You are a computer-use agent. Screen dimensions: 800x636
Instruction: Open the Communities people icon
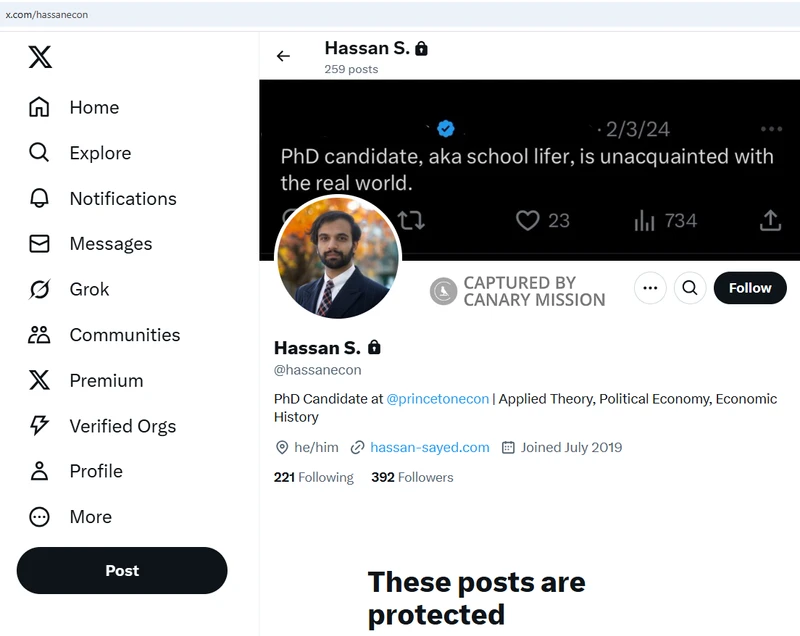(x=39, y=335)
